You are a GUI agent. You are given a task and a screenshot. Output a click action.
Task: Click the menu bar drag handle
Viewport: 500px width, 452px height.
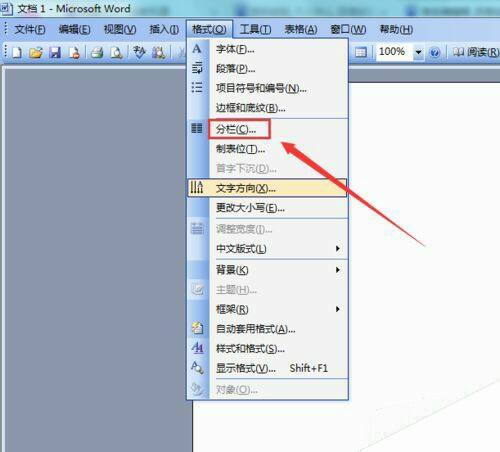(6, 29)
